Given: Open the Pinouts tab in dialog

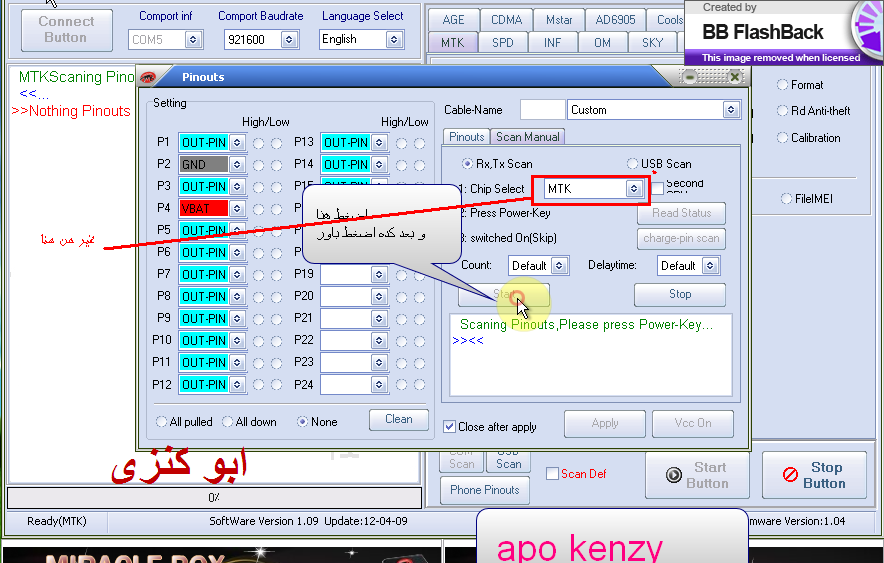Looking at the screenshot, I should [466, 137].
